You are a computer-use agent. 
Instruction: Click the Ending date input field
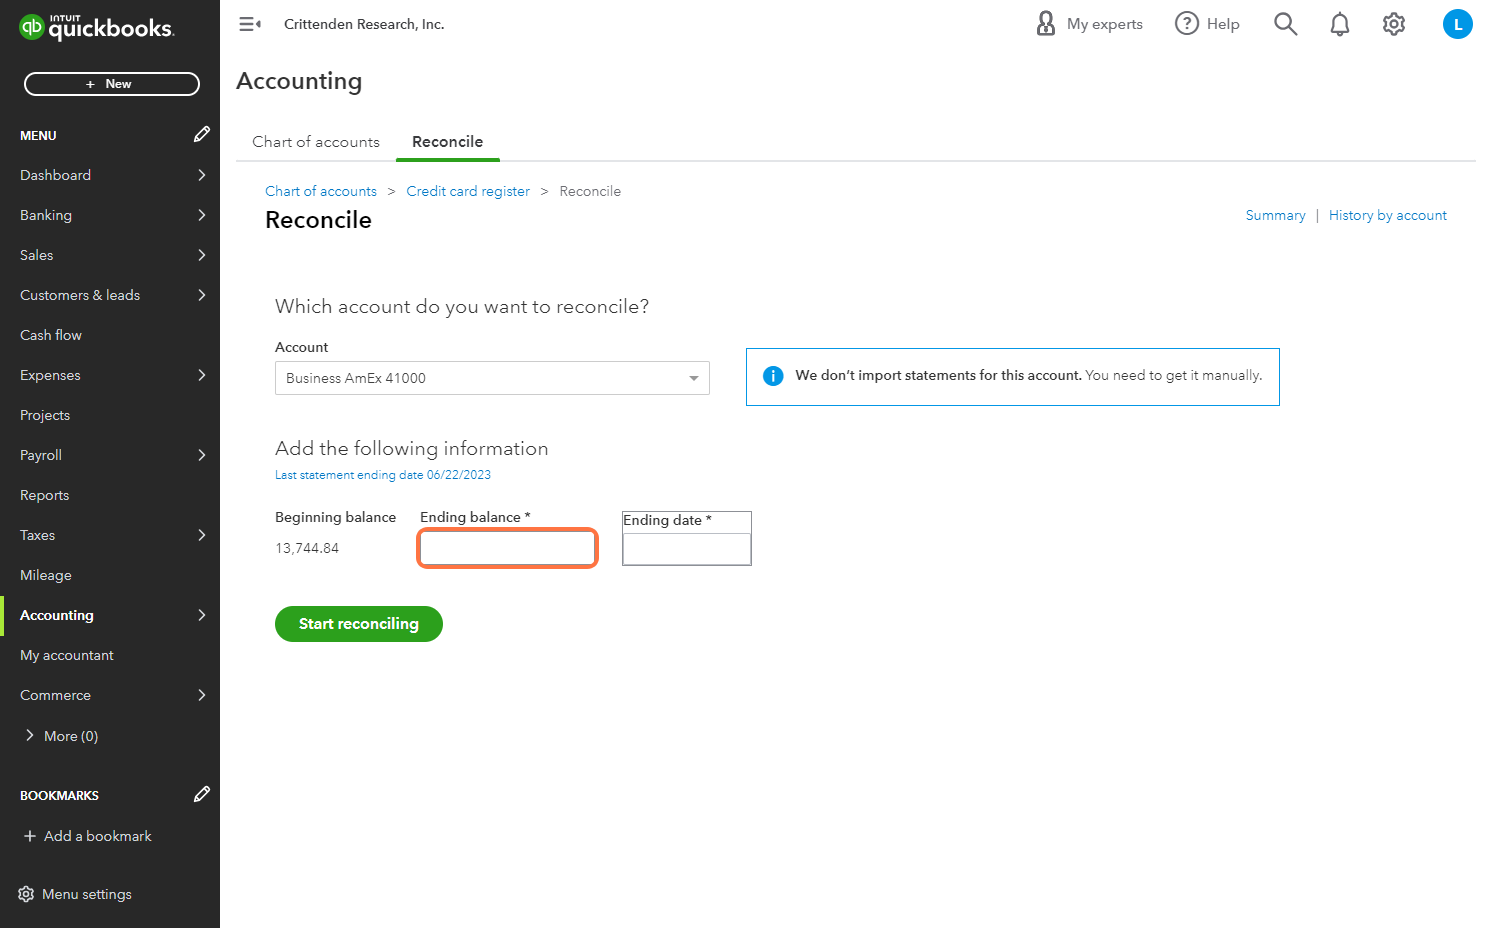pyautogui.click(x=687, y=549)
